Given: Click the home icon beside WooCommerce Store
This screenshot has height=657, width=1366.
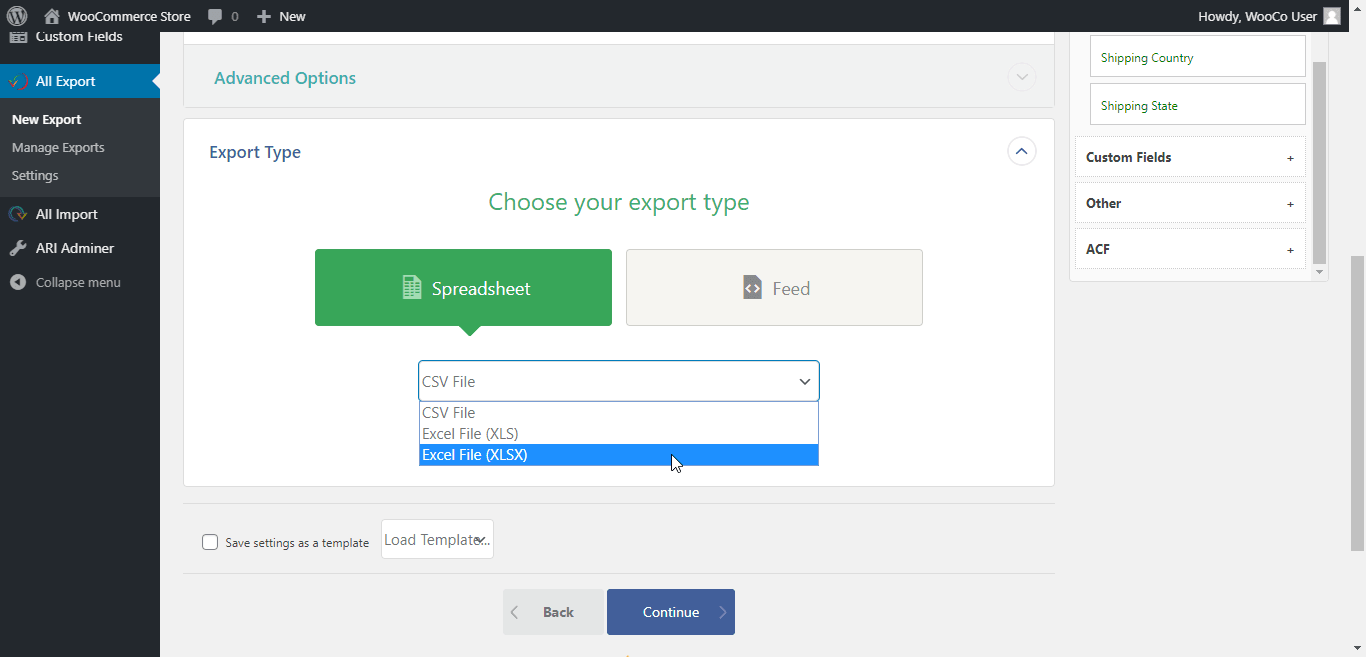Looking at the screenshot, I should tap(52, 16).
